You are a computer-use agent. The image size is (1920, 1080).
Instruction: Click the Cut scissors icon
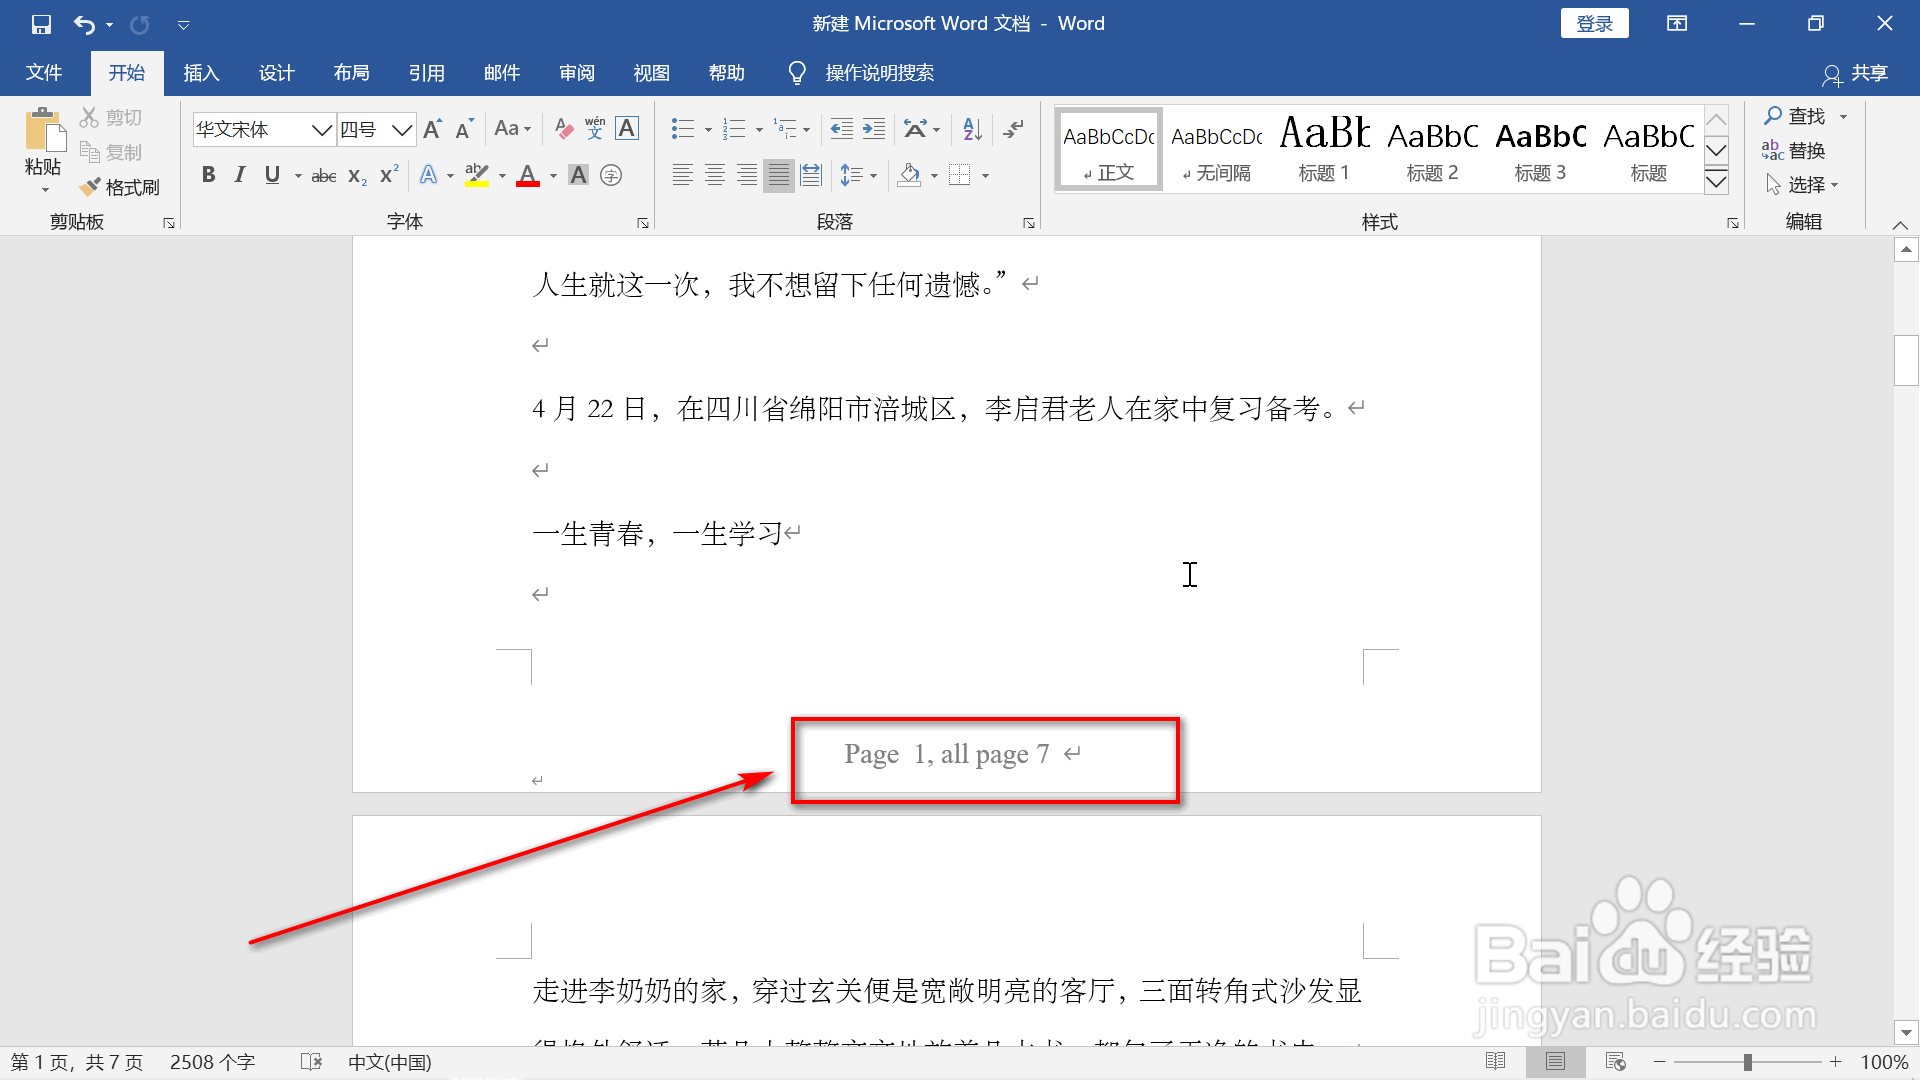pos(90,117)
